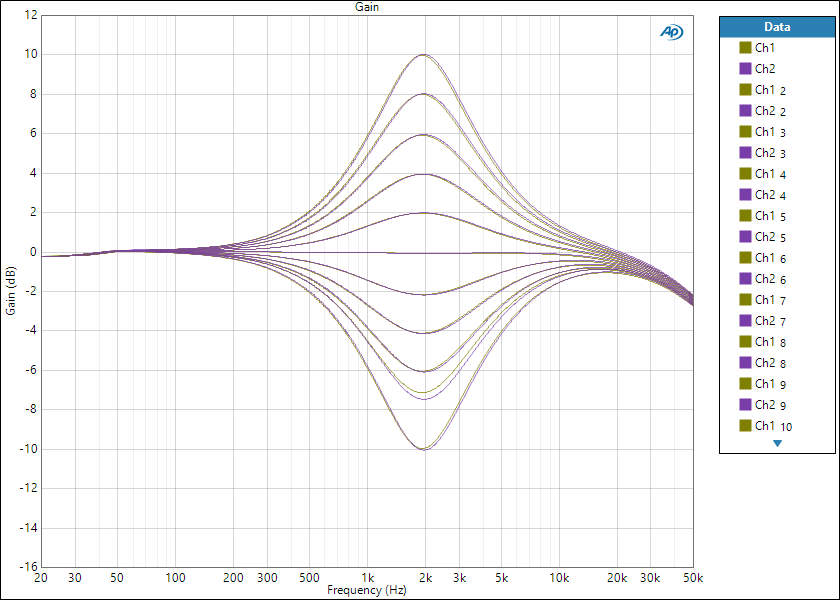This screenshot has height=600, width=840.
Task: Select the Ch2 6 legend label
Action: [x=770, y=279]
